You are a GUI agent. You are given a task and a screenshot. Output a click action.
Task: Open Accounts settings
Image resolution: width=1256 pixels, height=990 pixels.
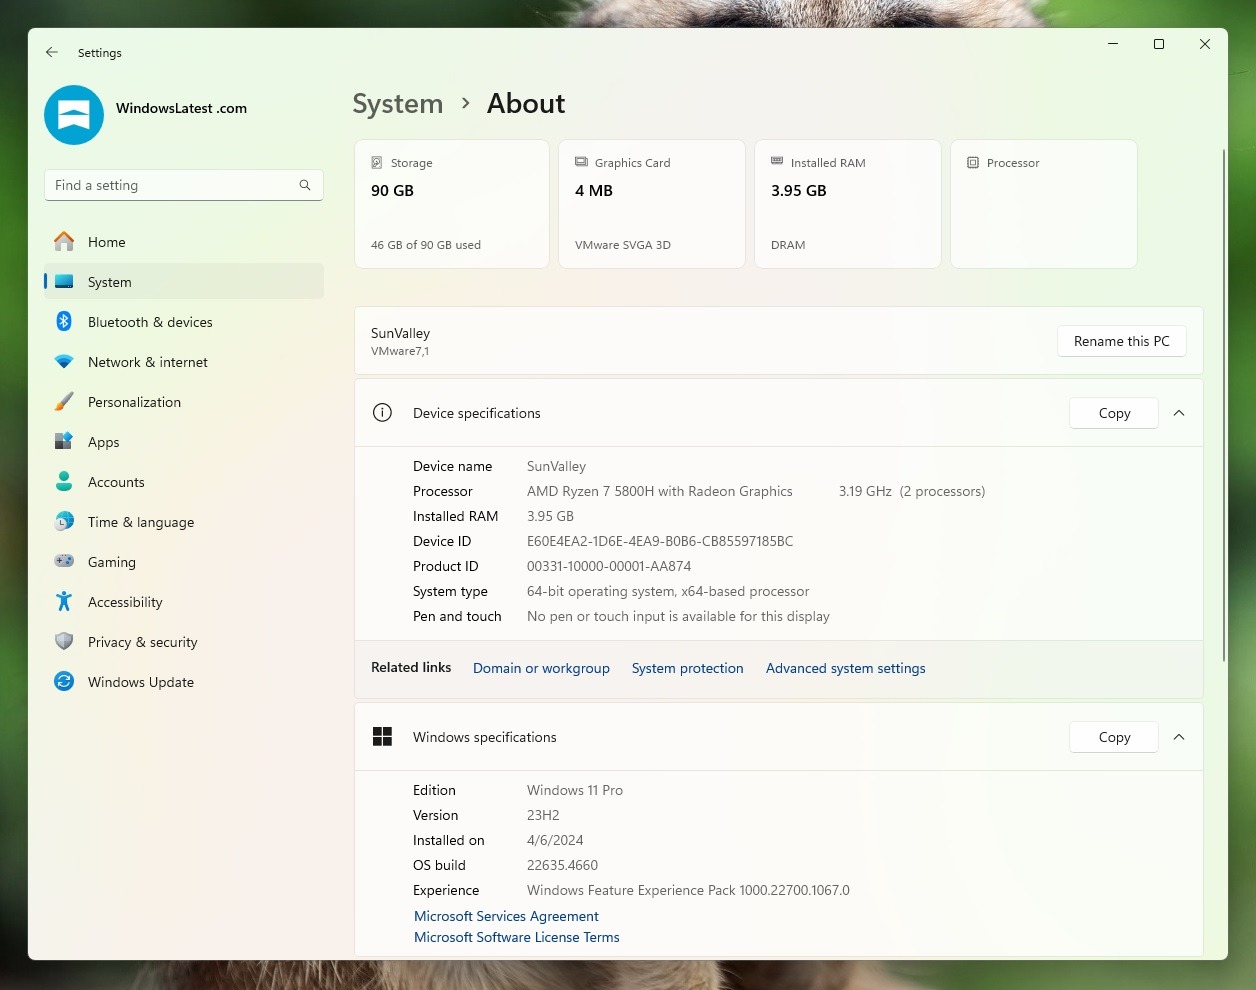pyautogui.click(x=116, y=482)
